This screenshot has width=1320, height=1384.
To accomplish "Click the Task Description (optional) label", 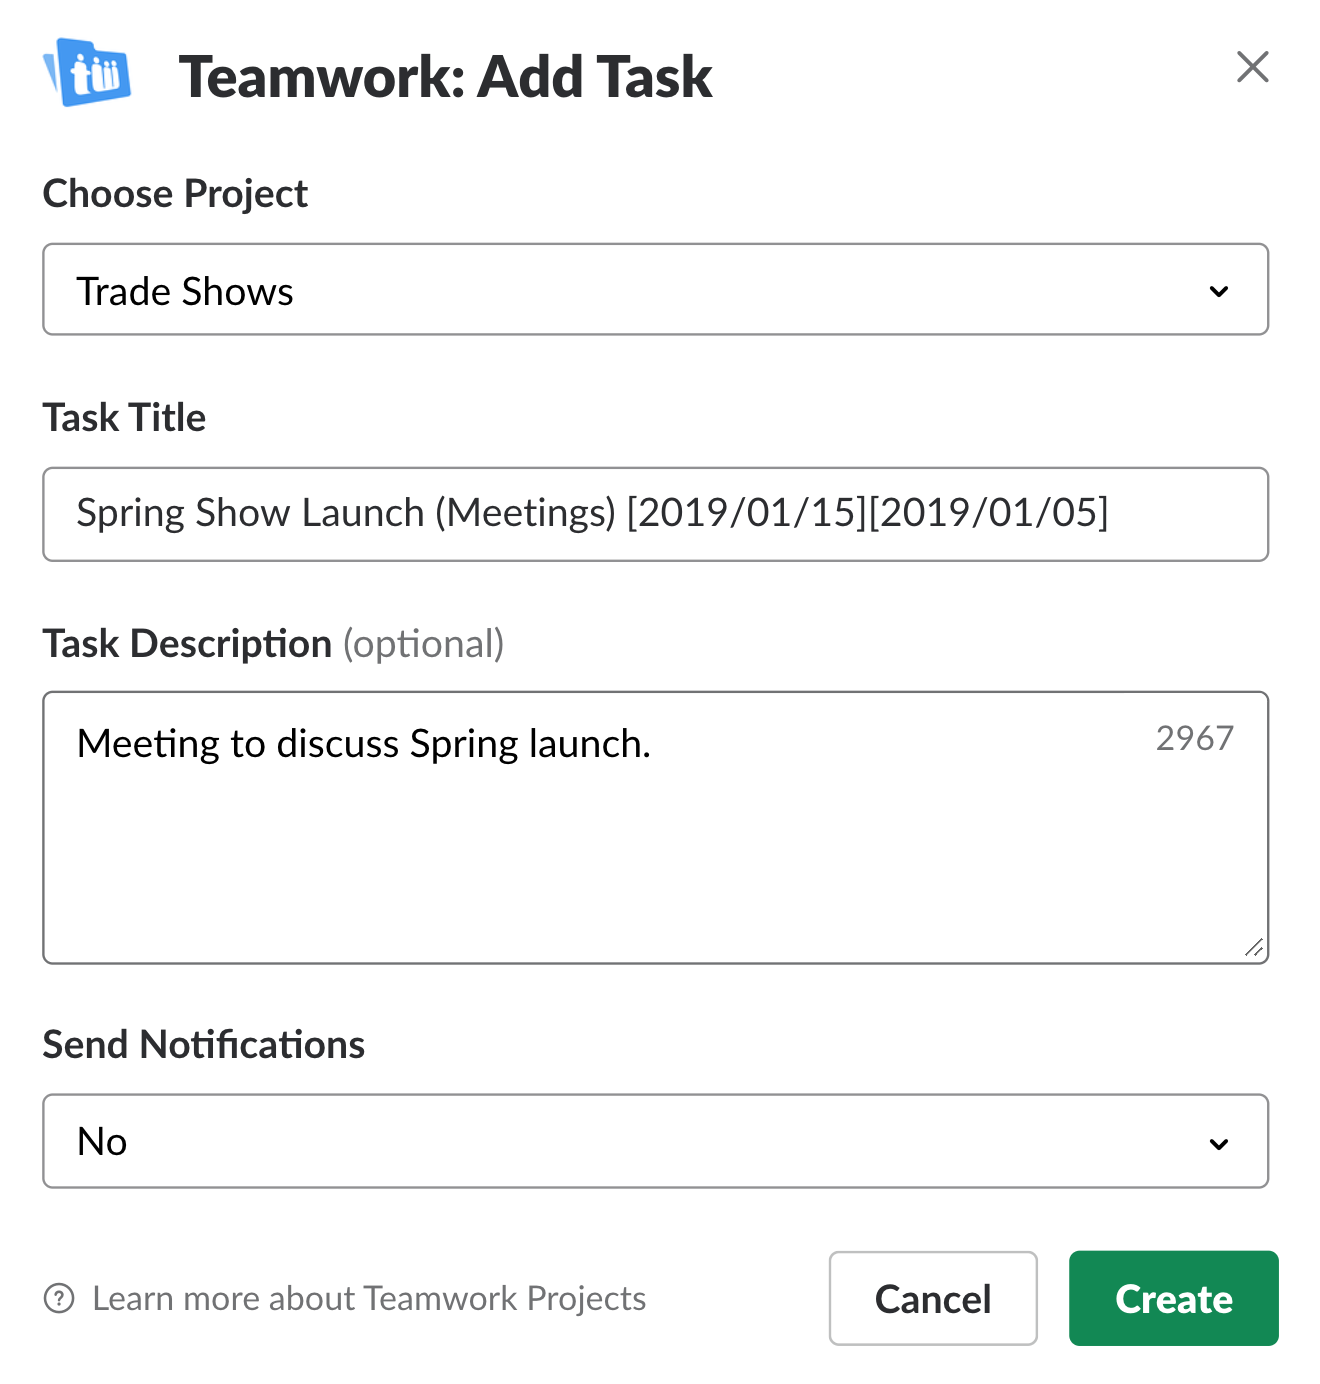I will coord(273,644).
